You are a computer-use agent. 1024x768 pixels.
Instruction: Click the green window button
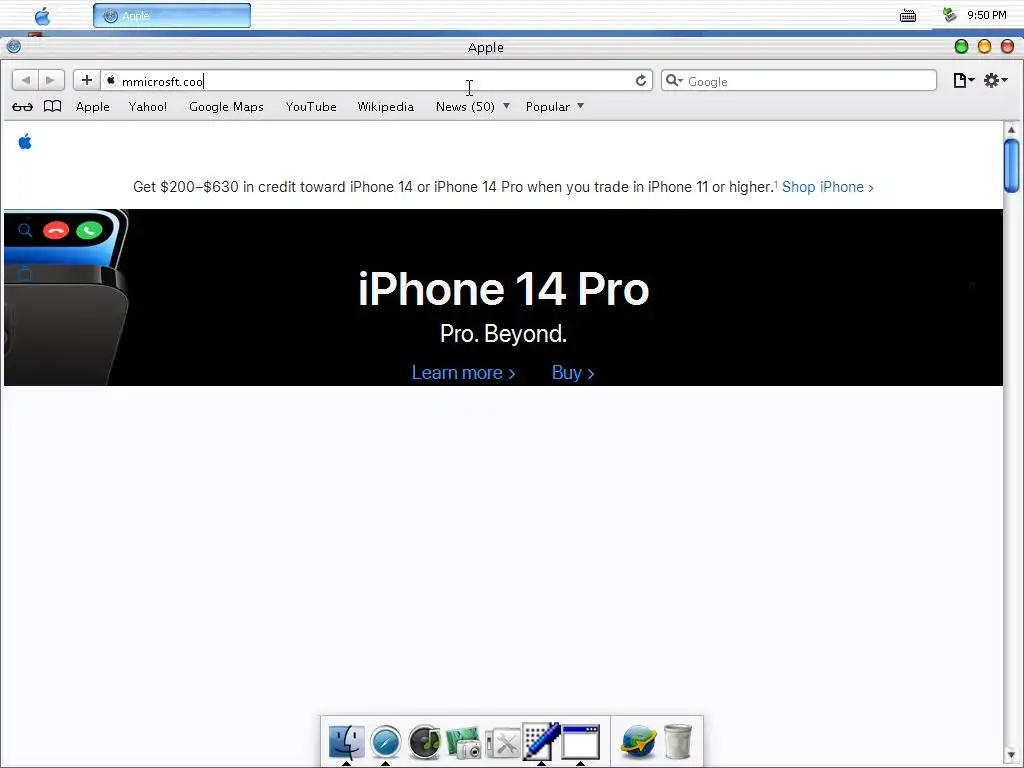[x=961, y=46]
